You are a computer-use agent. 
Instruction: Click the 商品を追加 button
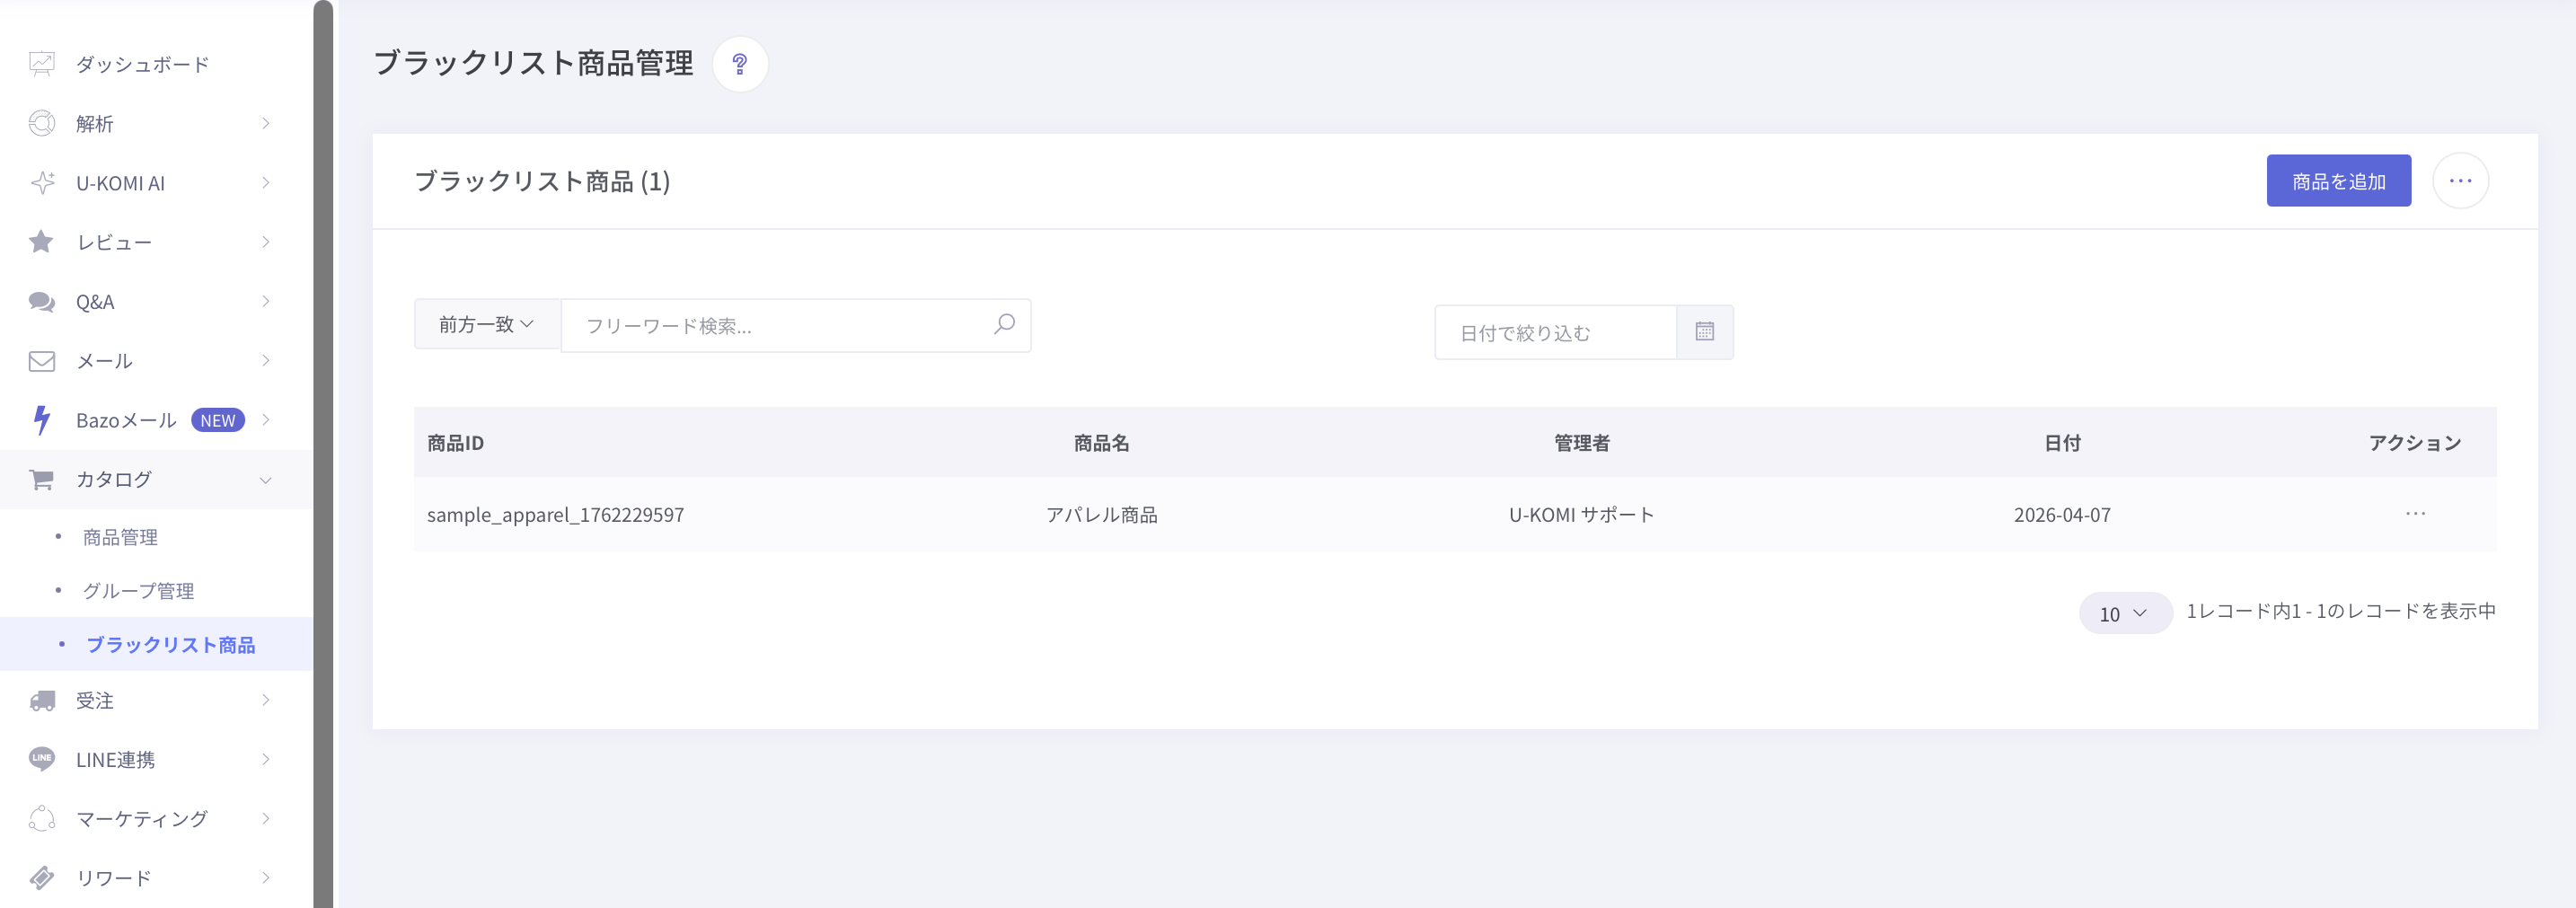pyautogui.click(x=2338, y=181)
